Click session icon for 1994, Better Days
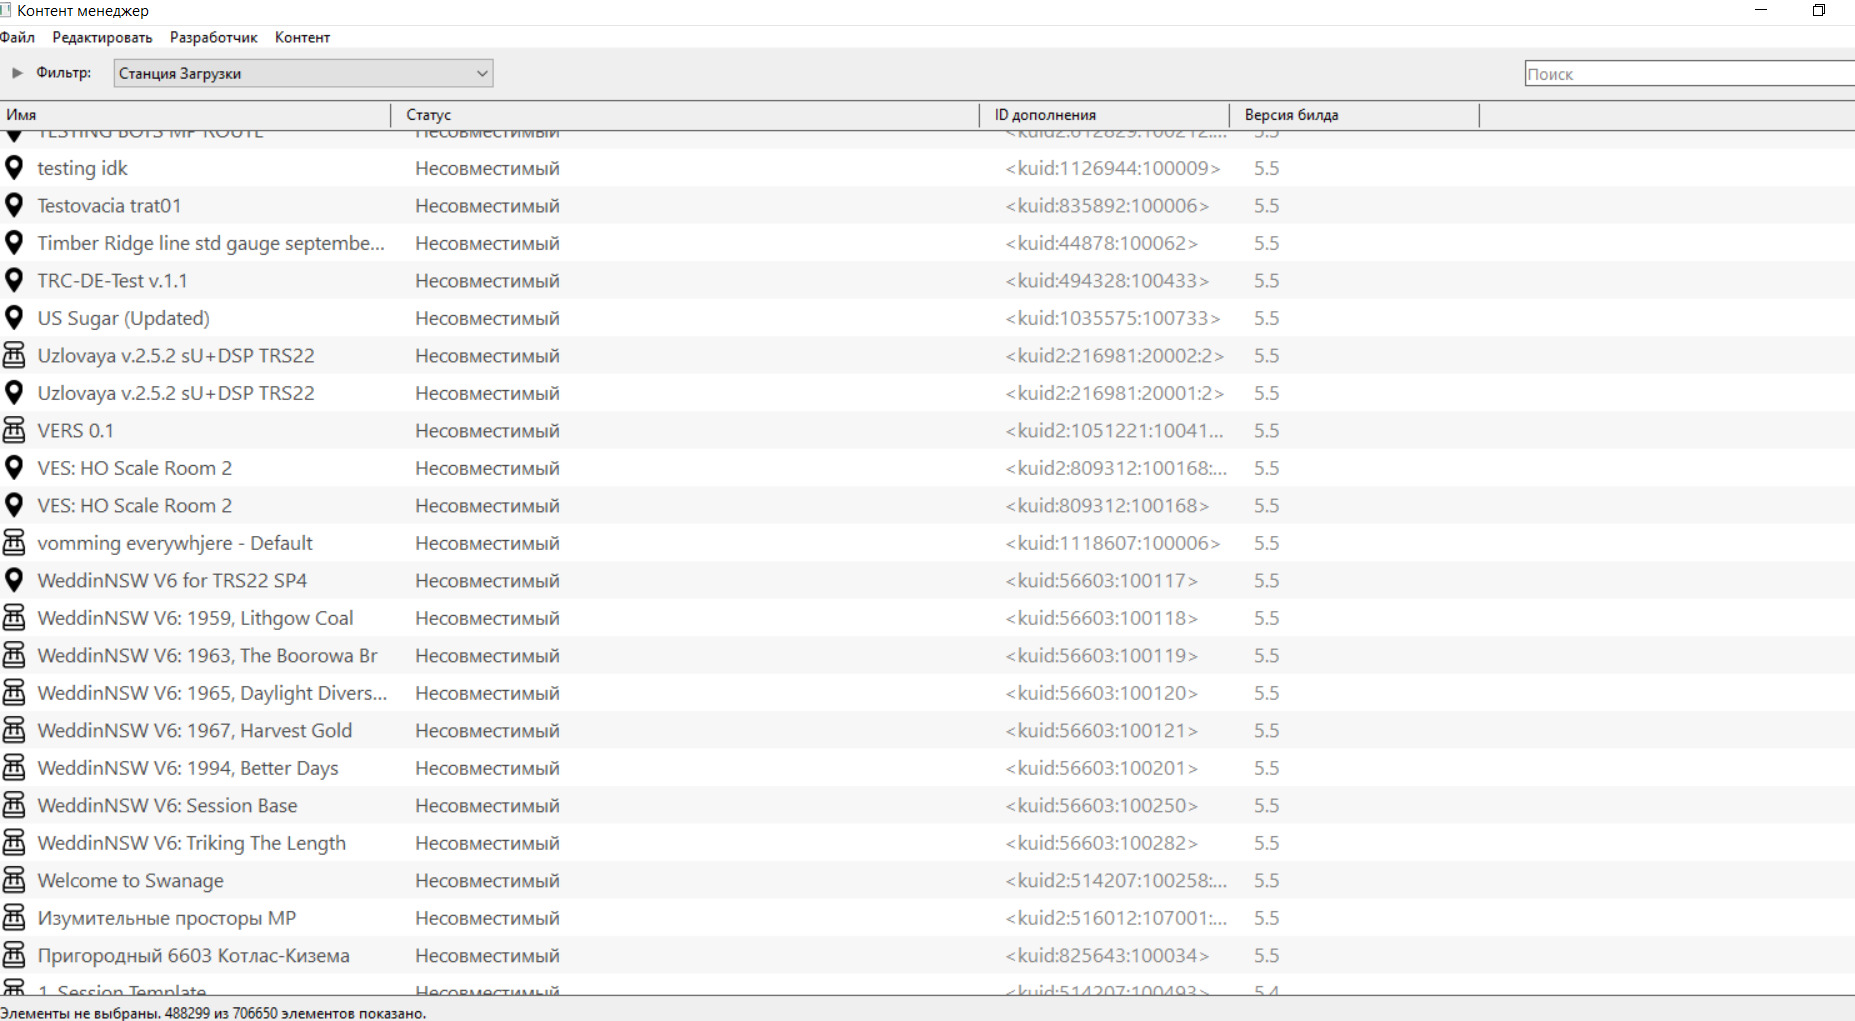 tap(14, 768)
